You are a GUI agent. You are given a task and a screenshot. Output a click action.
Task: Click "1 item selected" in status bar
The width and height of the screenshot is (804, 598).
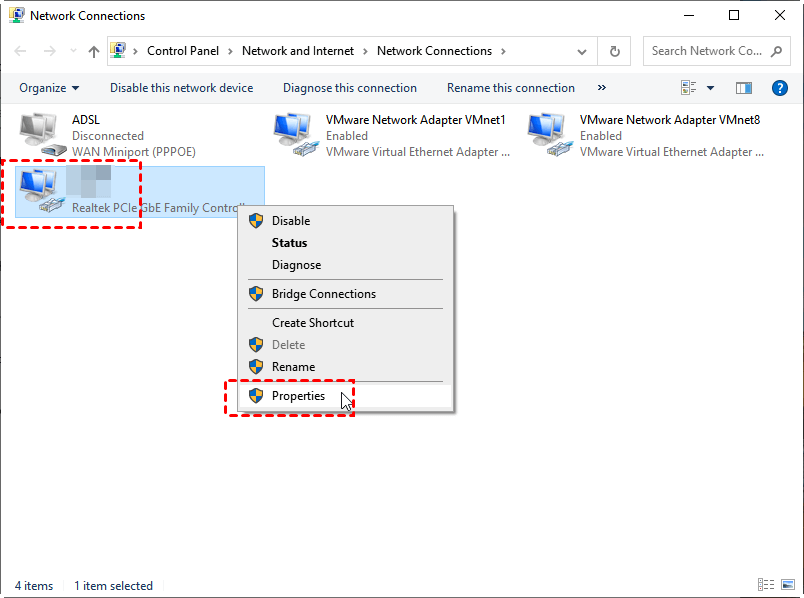pos(113,586)
